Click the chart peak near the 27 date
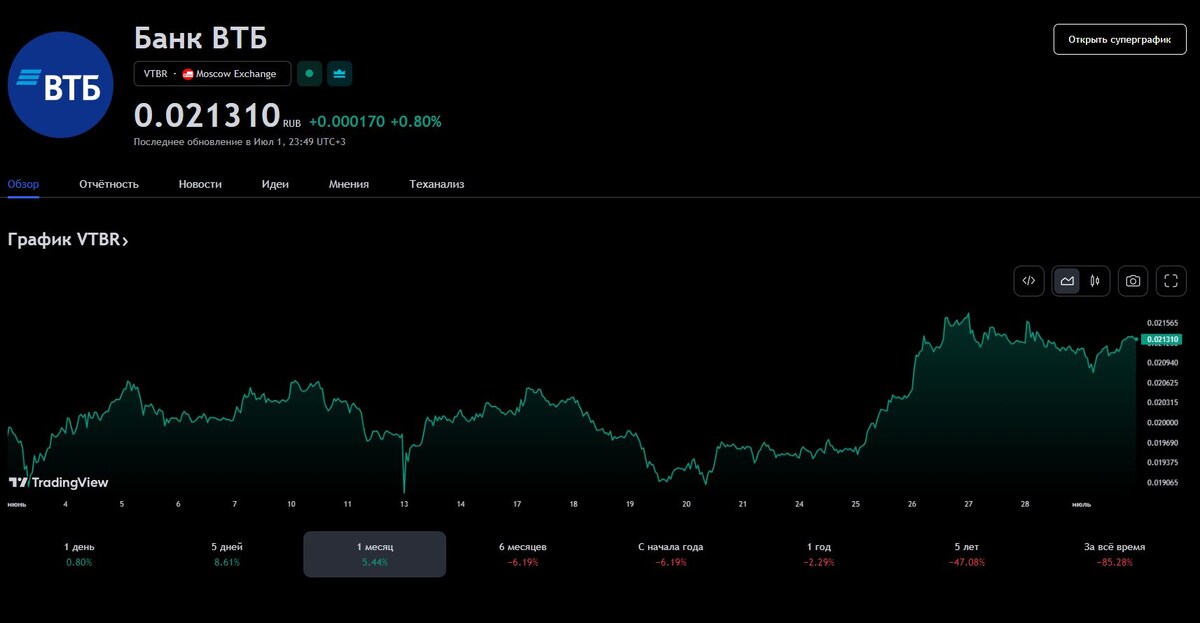Image resolution: width=1200 pixels, height=623 pixels. tap(968, 314)
